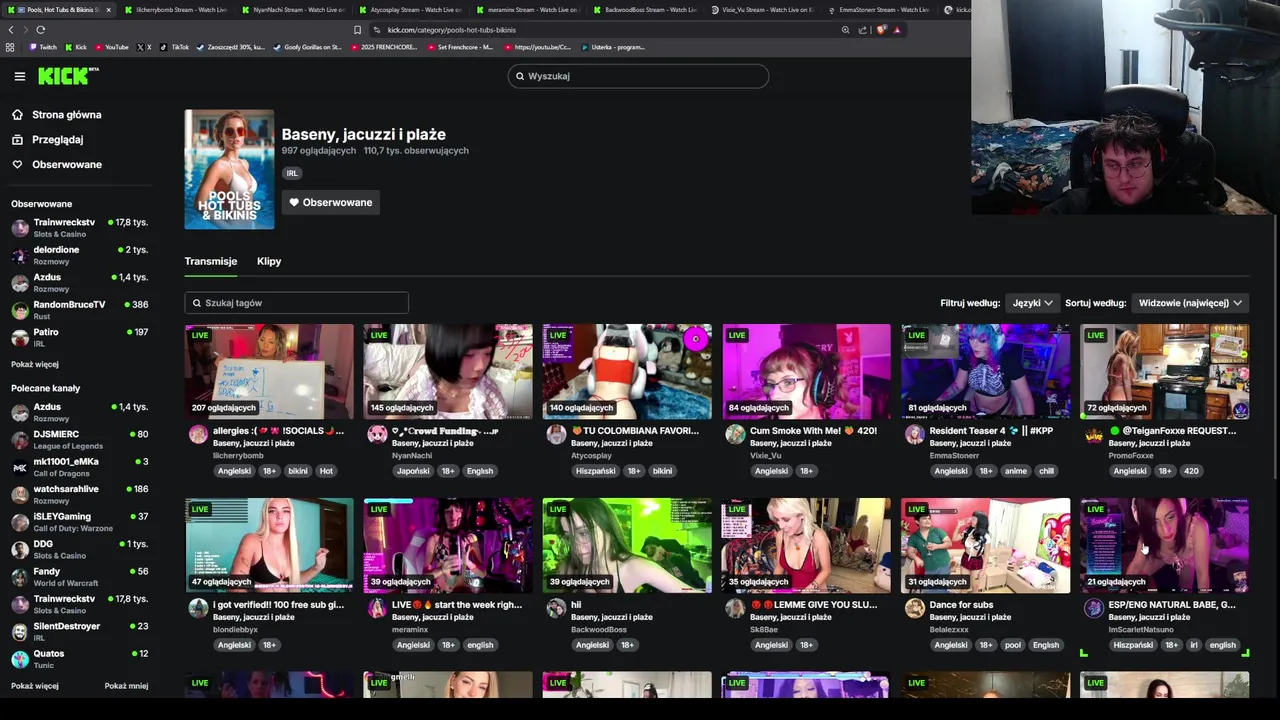Click the browser address bar URL
Image resolution: width=1280 pixels, height=720 pixels.
[x=452, y=30]
